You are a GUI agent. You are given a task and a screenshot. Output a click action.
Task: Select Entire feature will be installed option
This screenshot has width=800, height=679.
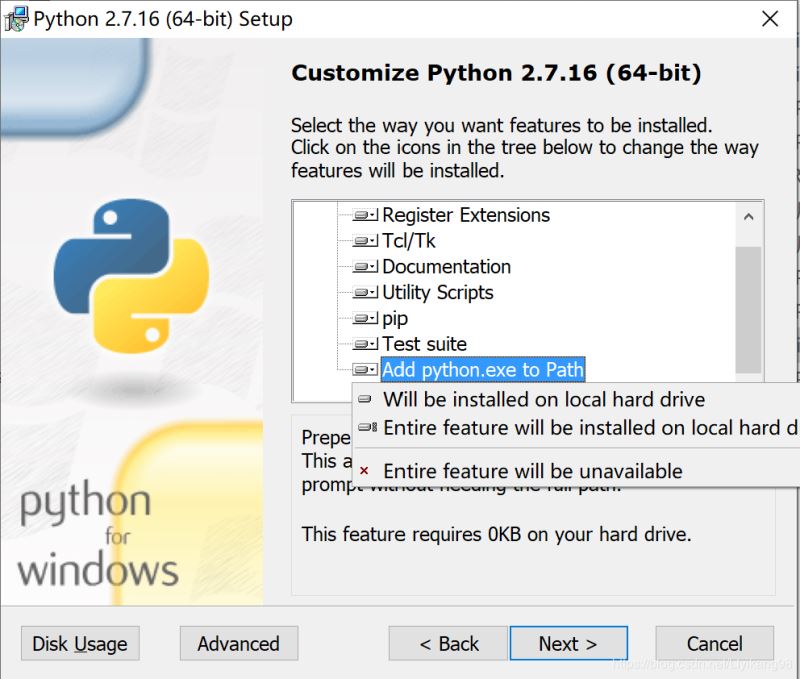coord(589,428)
